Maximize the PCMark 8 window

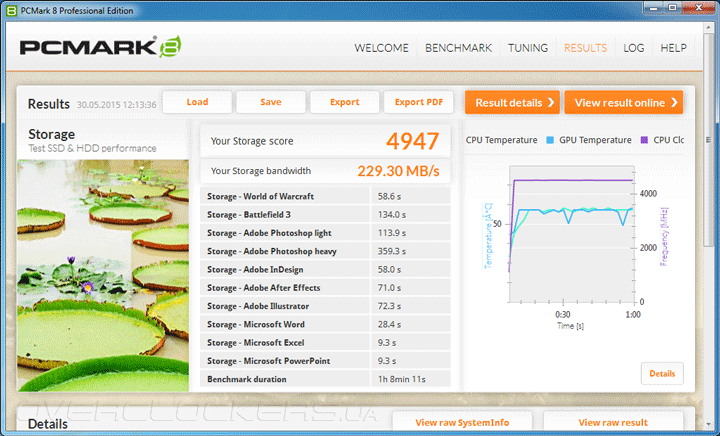point(673,8)
